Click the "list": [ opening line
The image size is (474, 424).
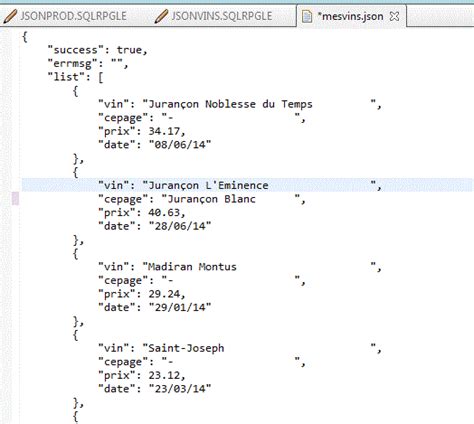coord(75,77)
